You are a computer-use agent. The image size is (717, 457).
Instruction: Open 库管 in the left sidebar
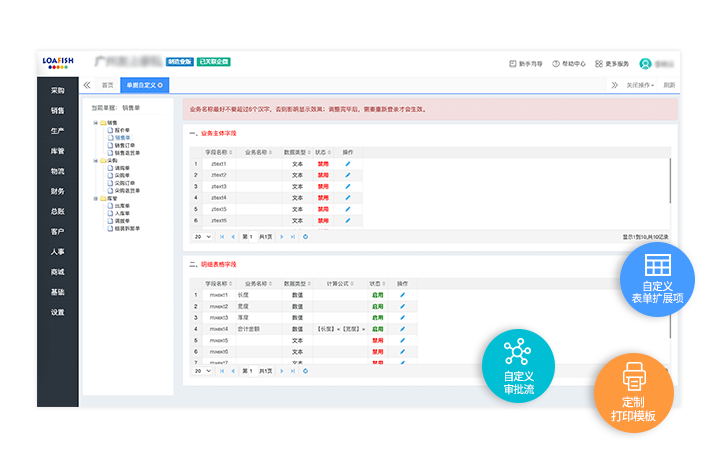pyautogui.click(x=58, y=151)
